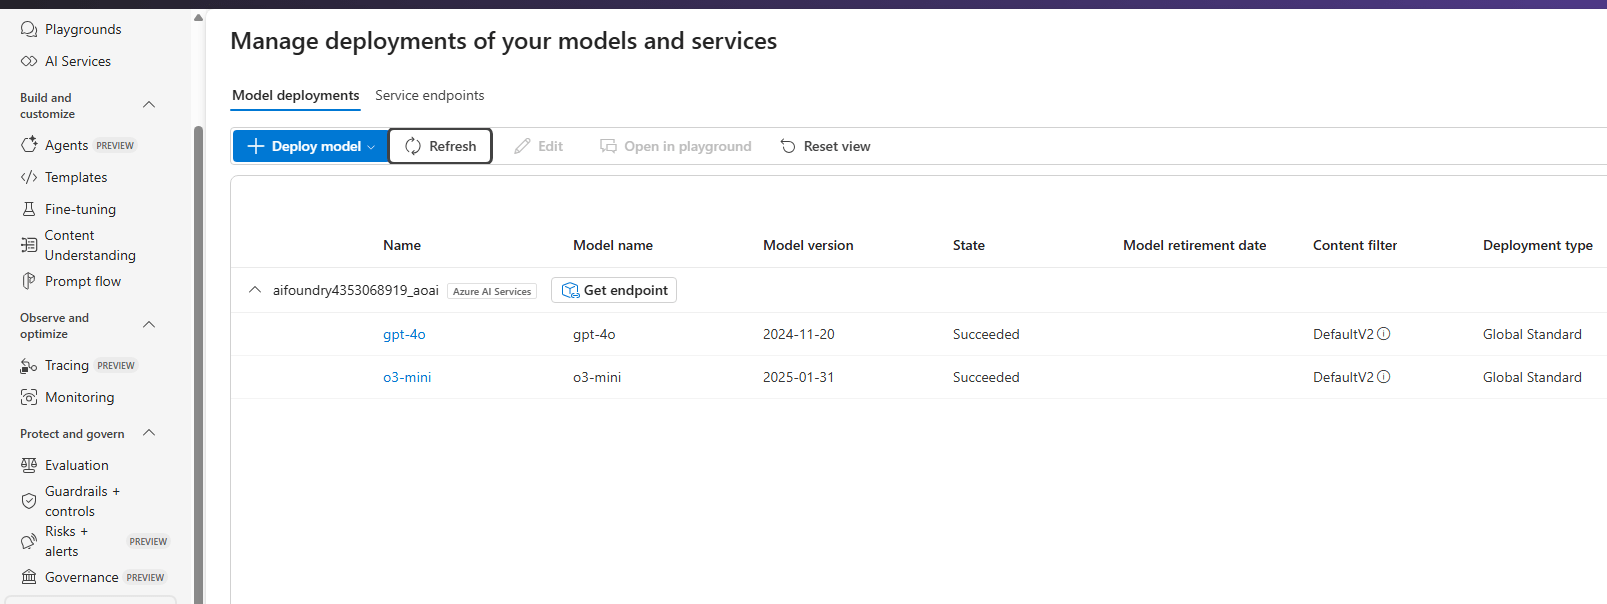Click the PREVIEW badge beside Agents
The width and height of the screenshot is (1607, 604).
(x=115, y=145)
